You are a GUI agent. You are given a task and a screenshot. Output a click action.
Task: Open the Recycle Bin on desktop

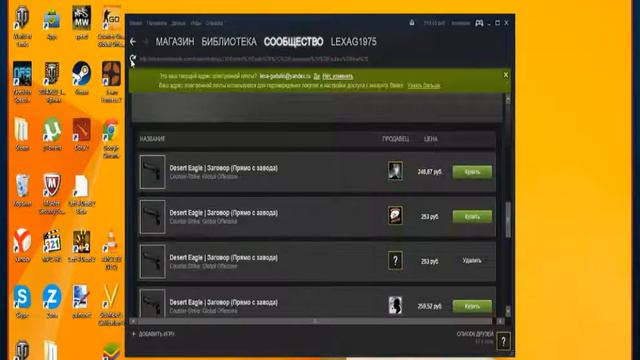point(22,186)
